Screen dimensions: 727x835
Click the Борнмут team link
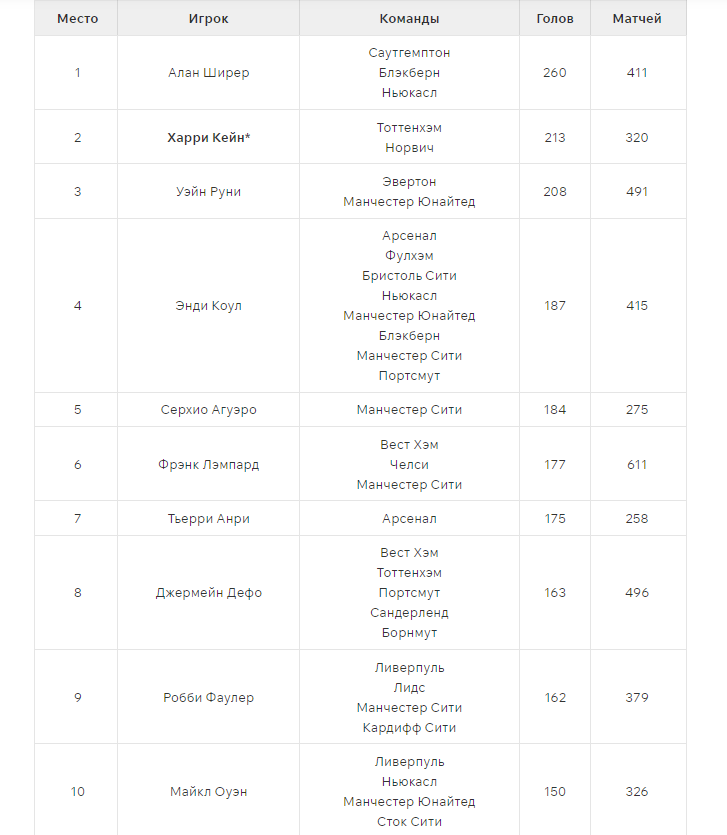coord(409,633)
